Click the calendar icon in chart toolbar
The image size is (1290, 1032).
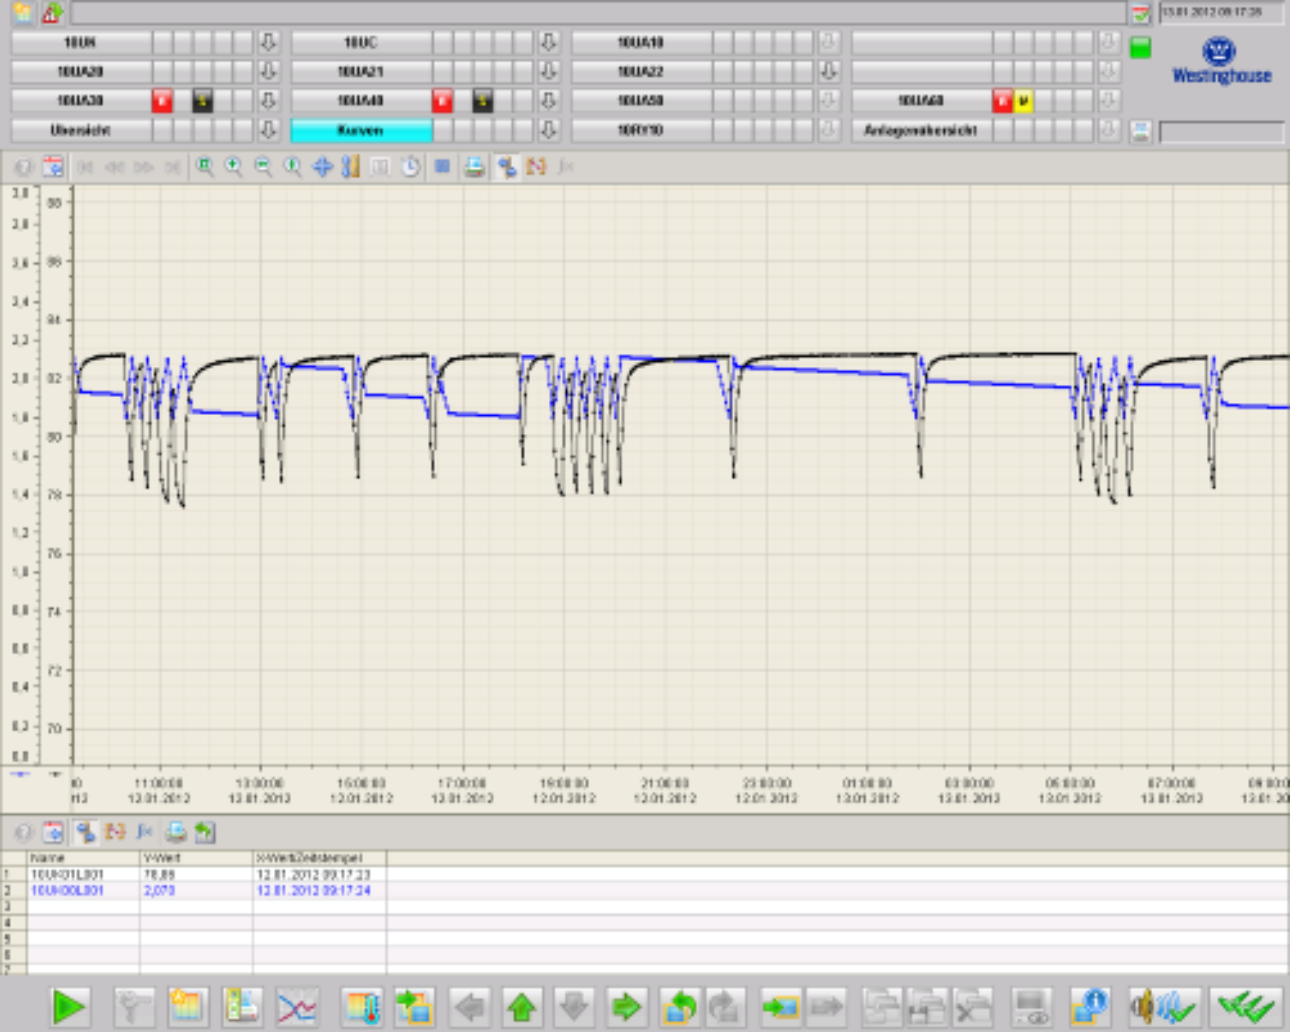click(53, 167)
